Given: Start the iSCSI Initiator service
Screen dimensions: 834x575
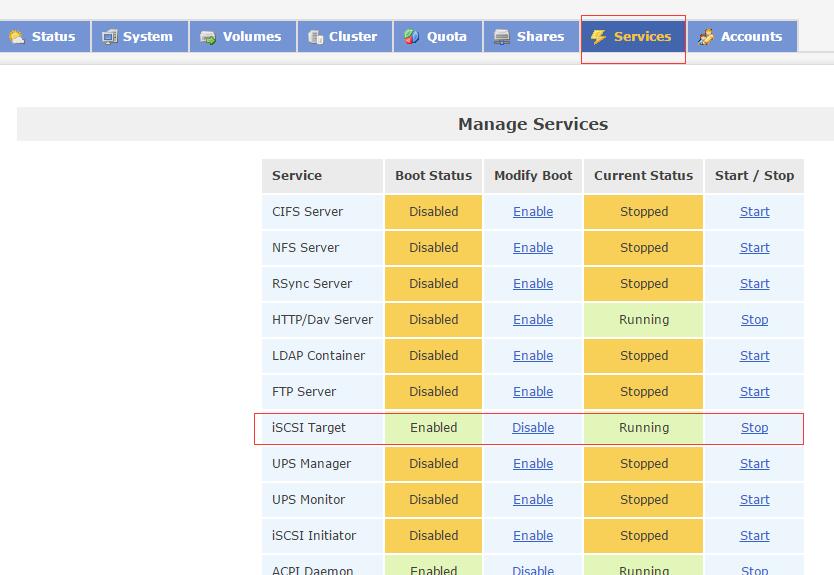Looking at the screenshot, I should click(754, 536).
